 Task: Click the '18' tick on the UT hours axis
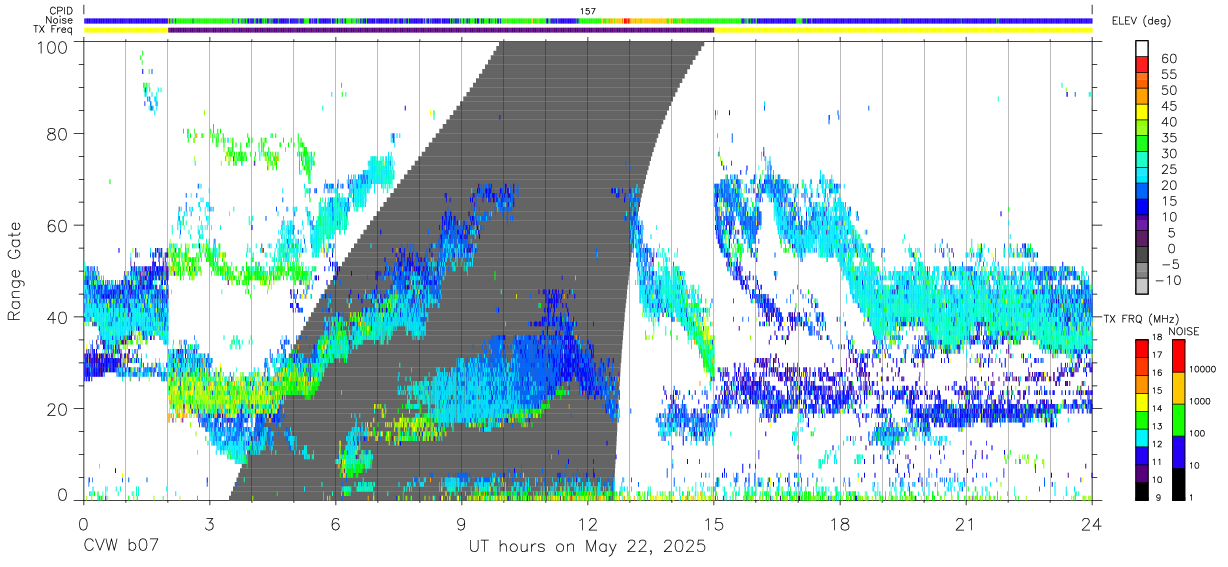[840, 523]
